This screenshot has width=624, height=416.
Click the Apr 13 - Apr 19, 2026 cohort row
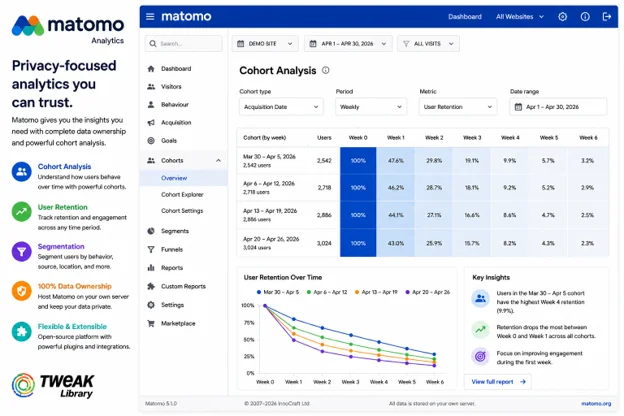423,215
